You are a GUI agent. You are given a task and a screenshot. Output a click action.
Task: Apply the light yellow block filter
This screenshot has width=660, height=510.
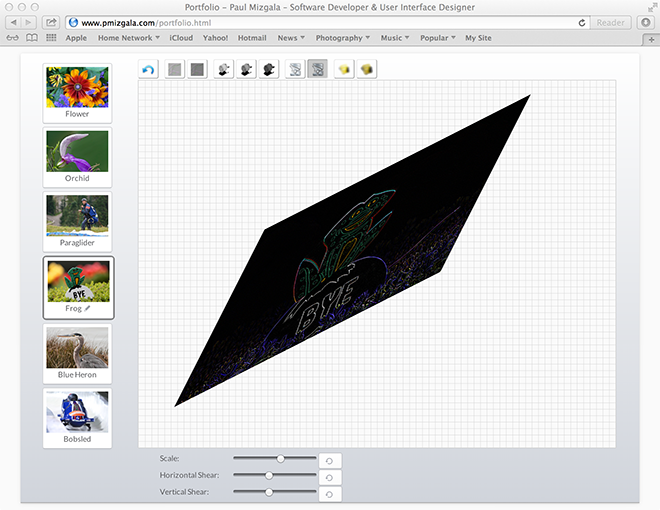(344, 69)
